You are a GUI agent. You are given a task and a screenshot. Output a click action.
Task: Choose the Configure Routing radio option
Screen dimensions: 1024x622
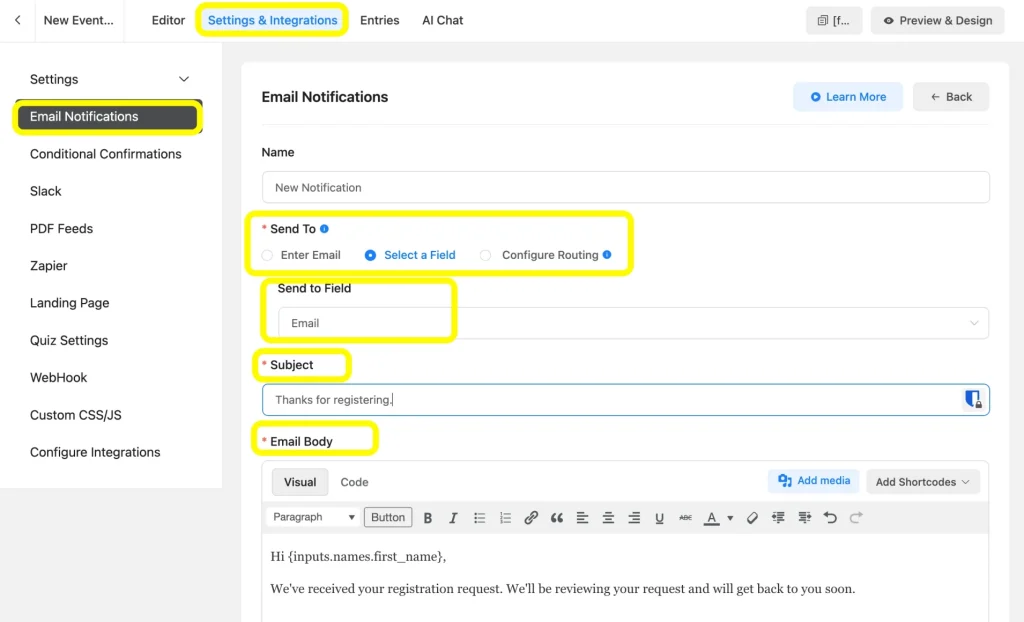tap(485, 255)
